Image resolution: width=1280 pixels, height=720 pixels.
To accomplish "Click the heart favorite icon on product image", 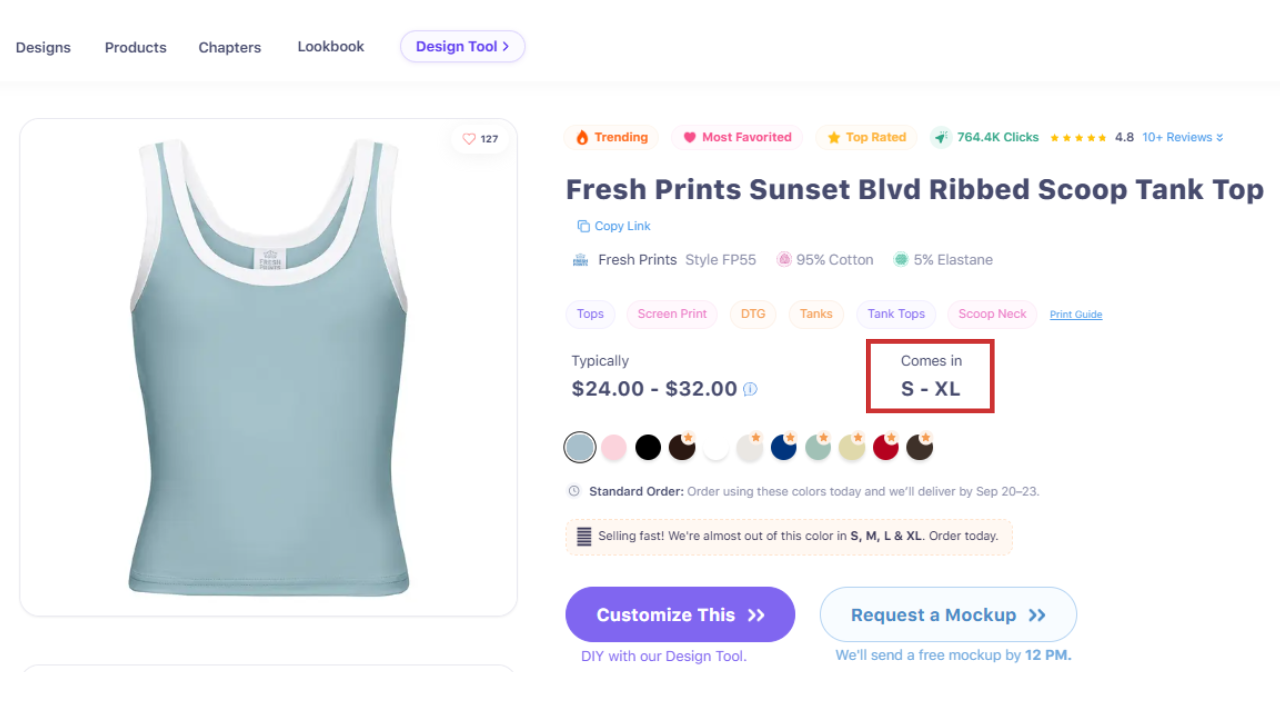I will pos(469,139).
